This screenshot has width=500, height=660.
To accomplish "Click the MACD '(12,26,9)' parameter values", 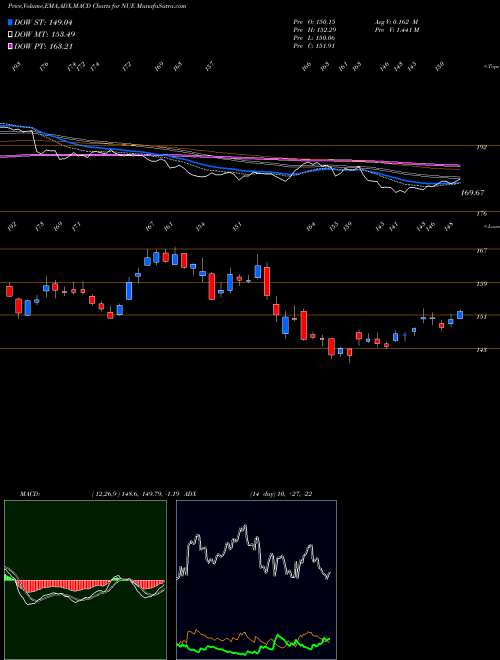I will pyautogui.click(x=136, y=494).
